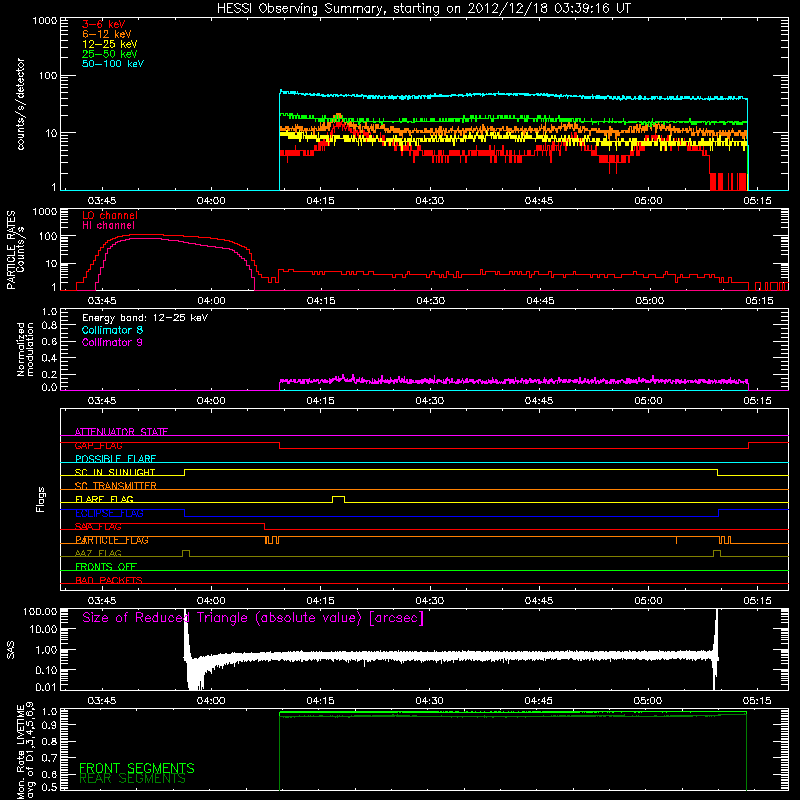Viewport: 800px width, 800px height.
Task: Click the FLARE_FLAG label
Action: pos(104,499)
